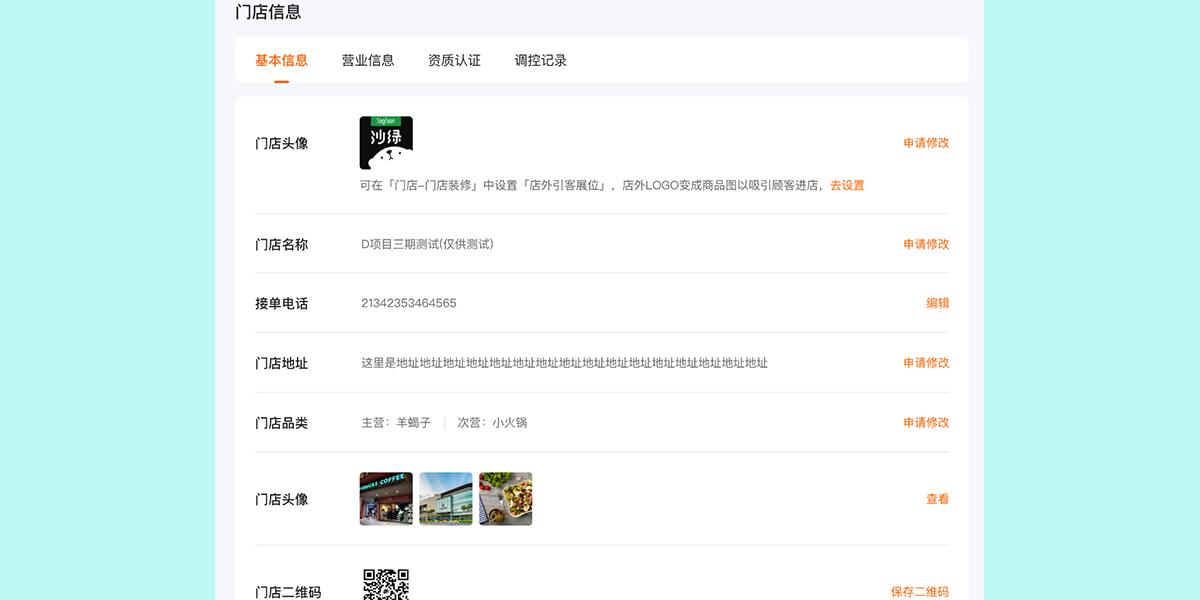Image resolution: width=1200 pixels, height=600 pixels.
Task: Open the building exterior photo thumbnail
Action: (x=446, y=499)
